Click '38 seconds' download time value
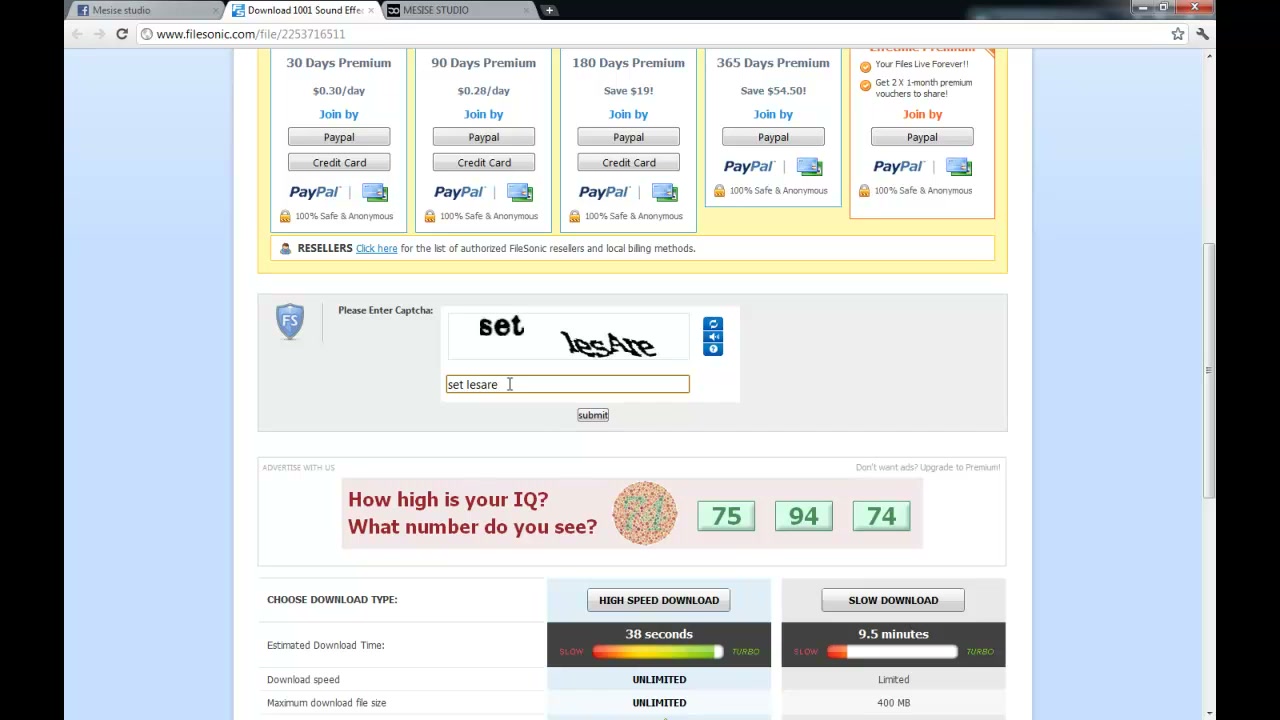This screenshot has width=1280, height=720. click(x=659, y=634)
